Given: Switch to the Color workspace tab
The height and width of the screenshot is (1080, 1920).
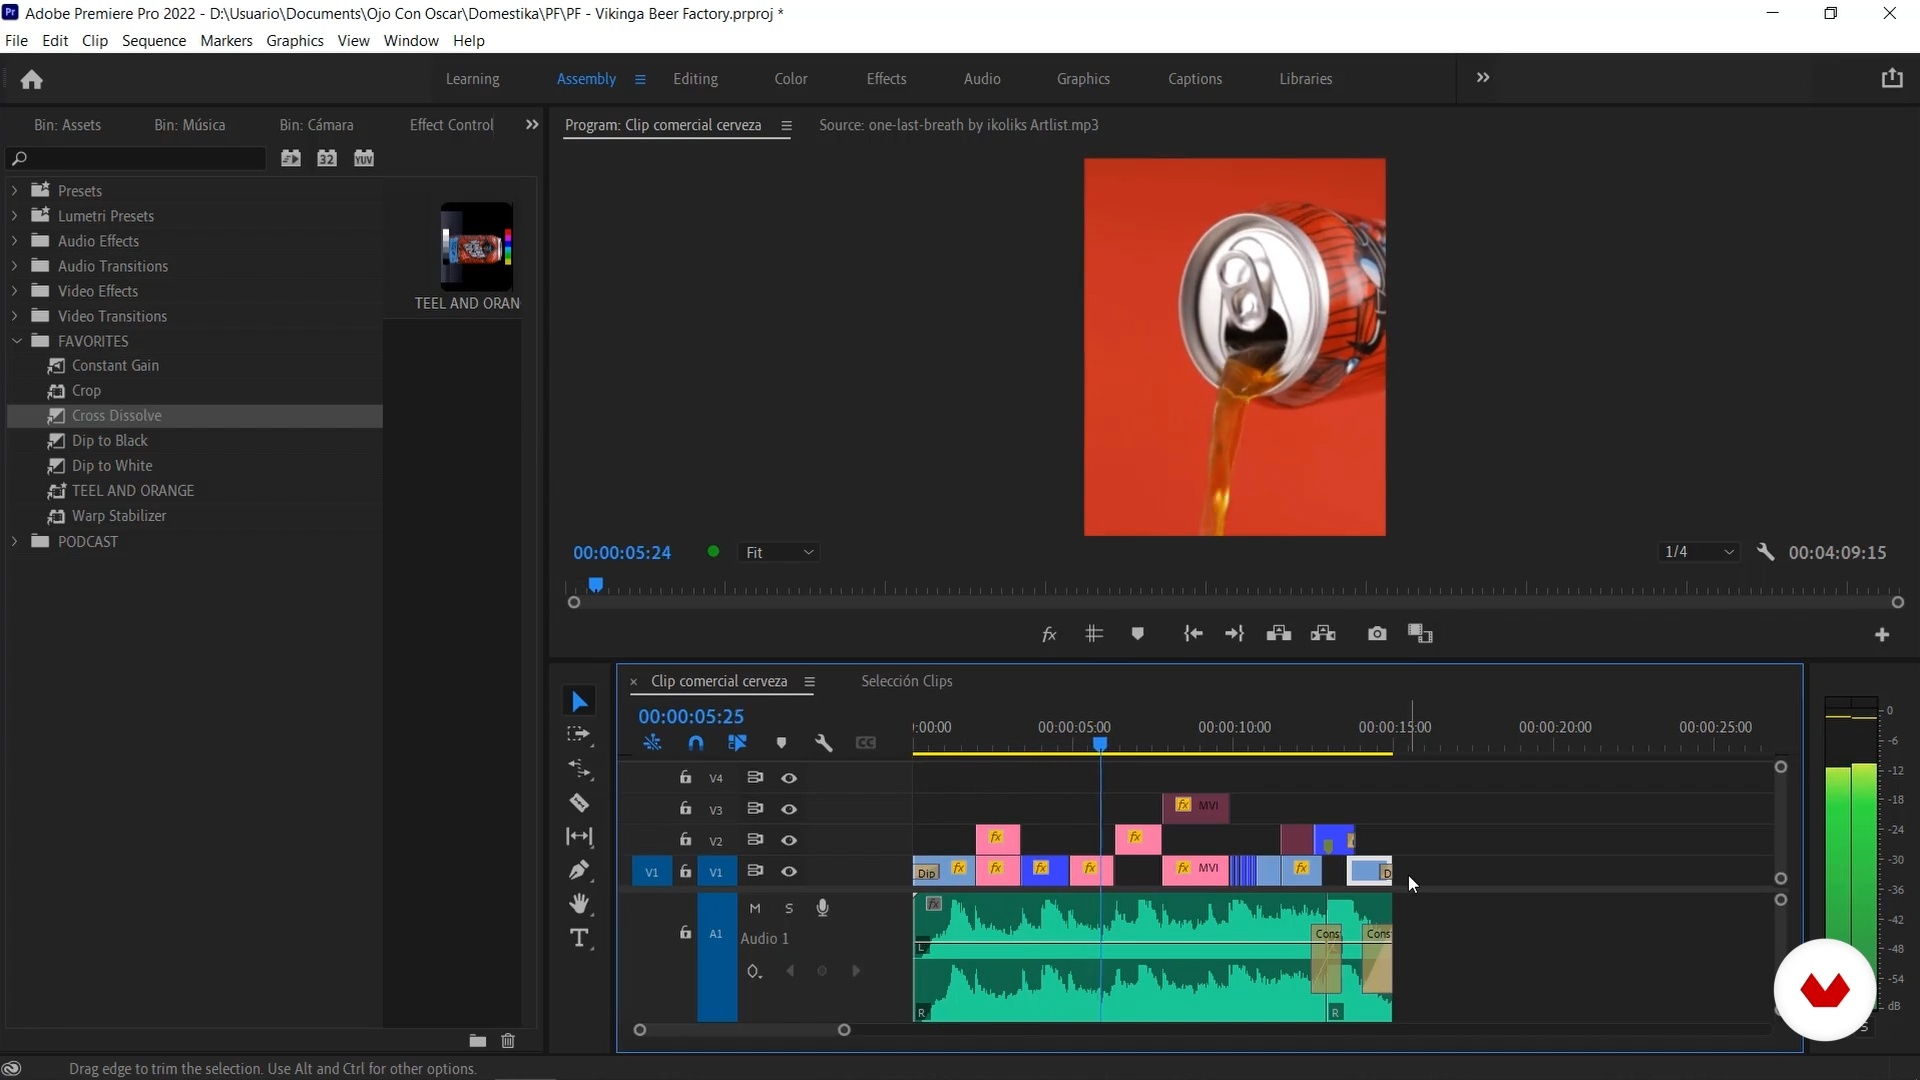Looking at the screenshot, I should coord(790,79).
